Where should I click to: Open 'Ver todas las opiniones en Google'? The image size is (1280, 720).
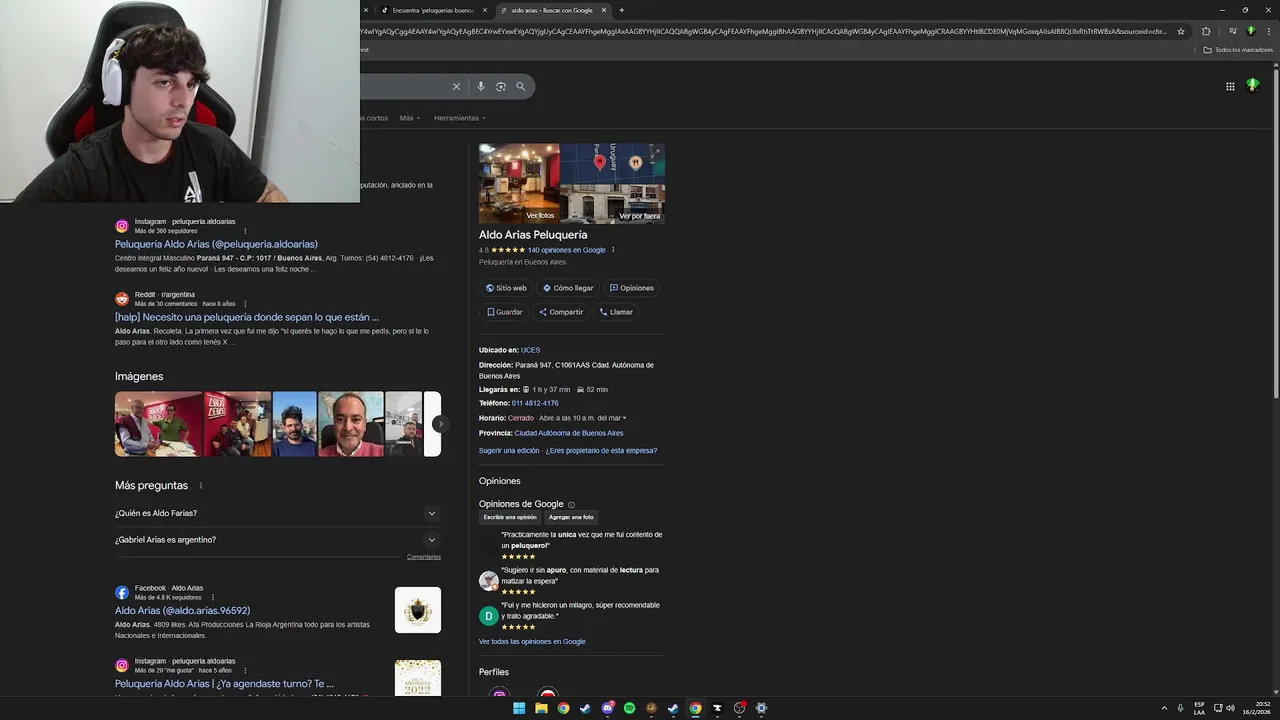pos(532,642)
